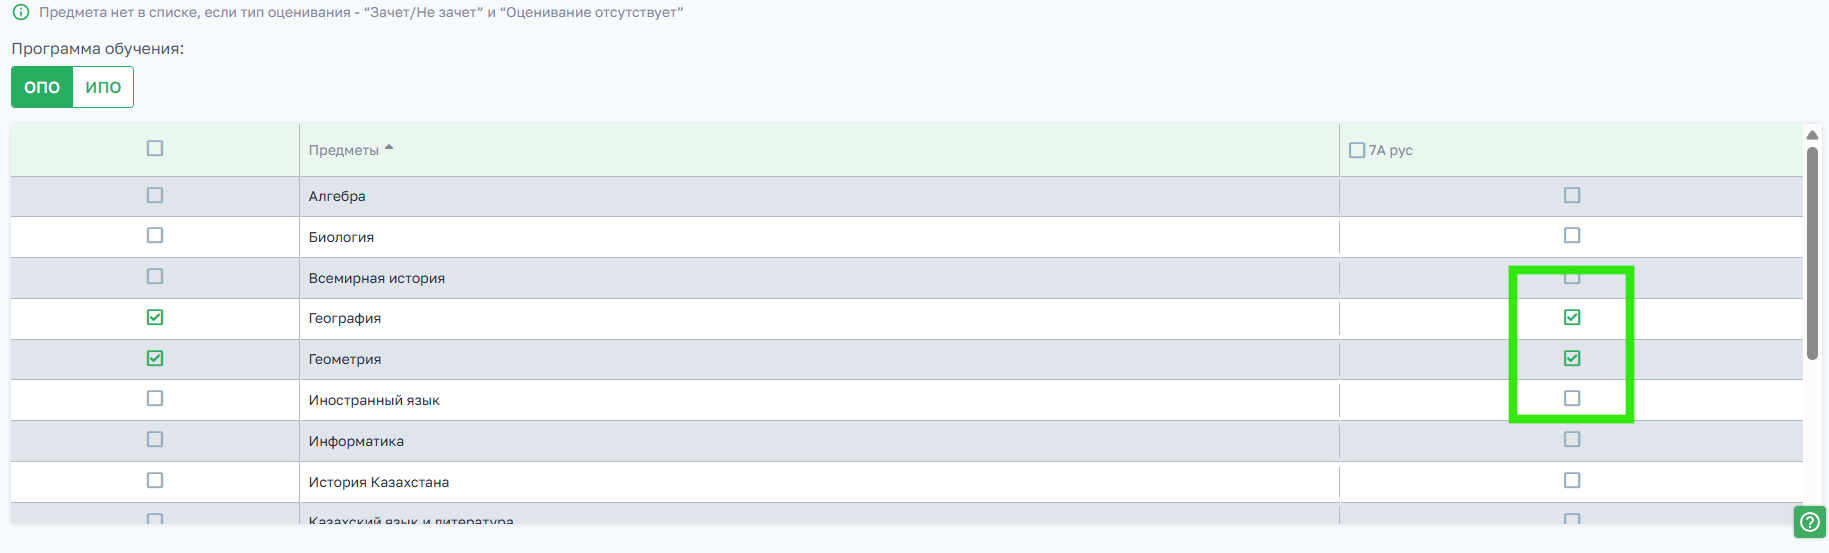Uncheck the География row checkbox on left
The image size is (1829, 553).
click(x=155, y=317)
